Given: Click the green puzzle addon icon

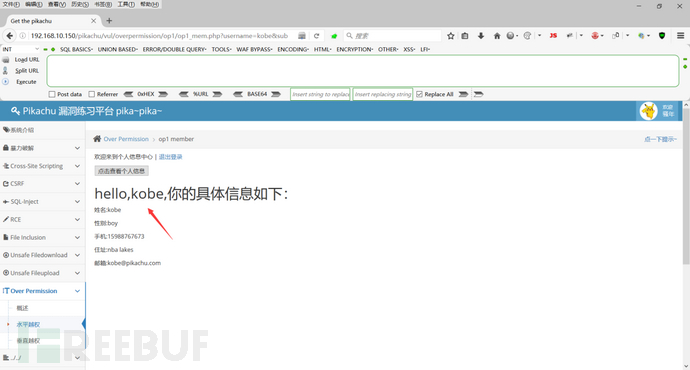Looking at the screenshot, I should pyautogui.click(x=334, y=36).
